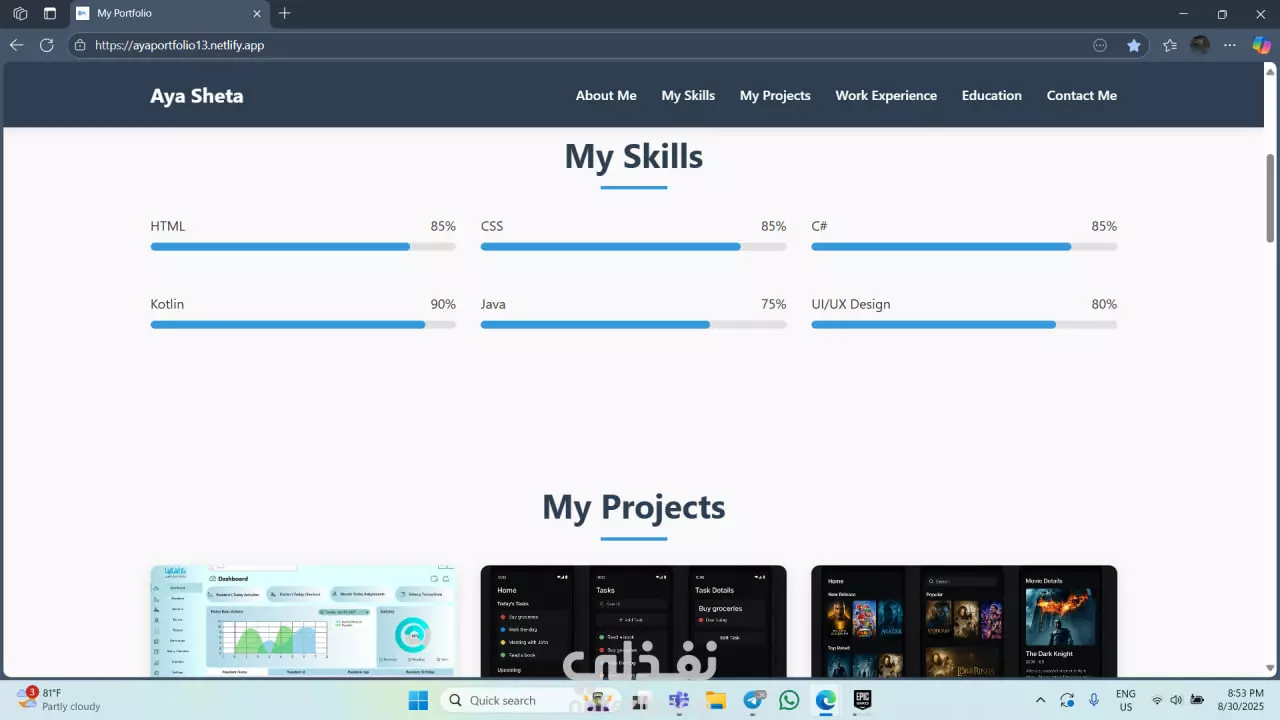Open Edge Settings and more menu
Image resolution: width=1280 pixels, height=720 pixels.
1230,45
